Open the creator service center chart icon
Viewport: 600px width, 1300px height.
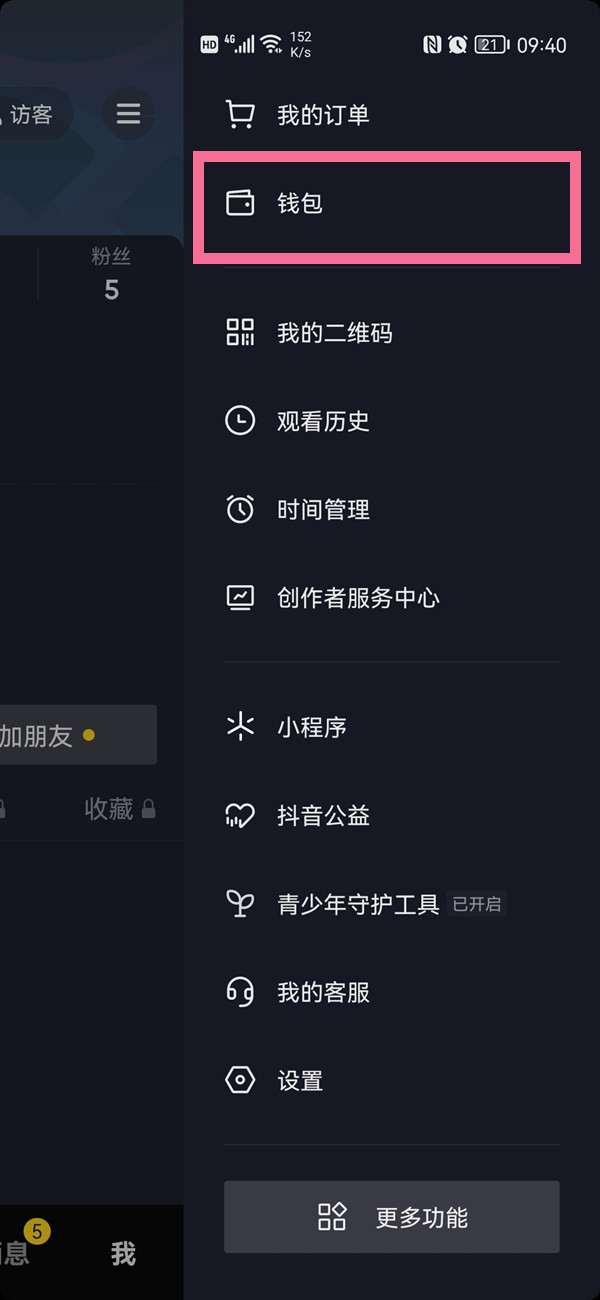[240, 598]
